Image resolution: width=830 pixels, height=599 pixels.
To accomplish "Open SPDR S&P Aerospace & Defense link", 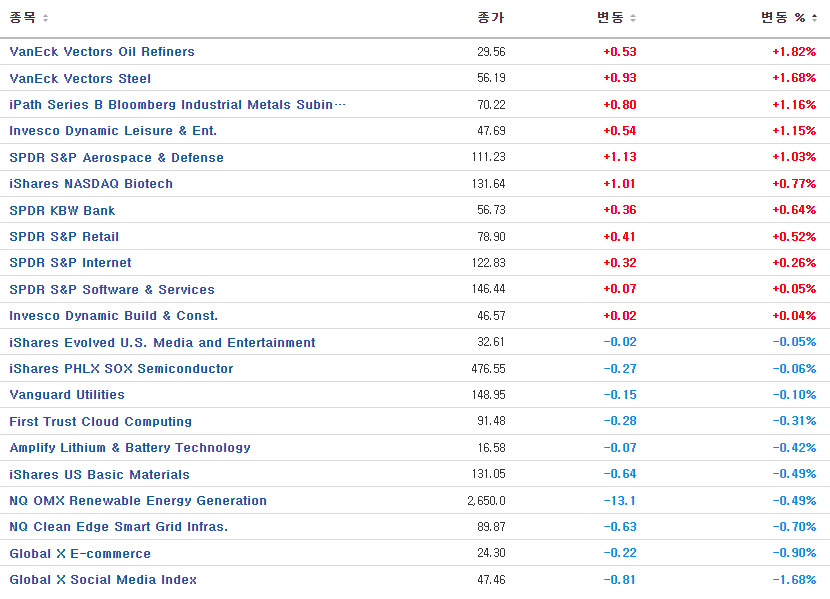I will 116,157.
